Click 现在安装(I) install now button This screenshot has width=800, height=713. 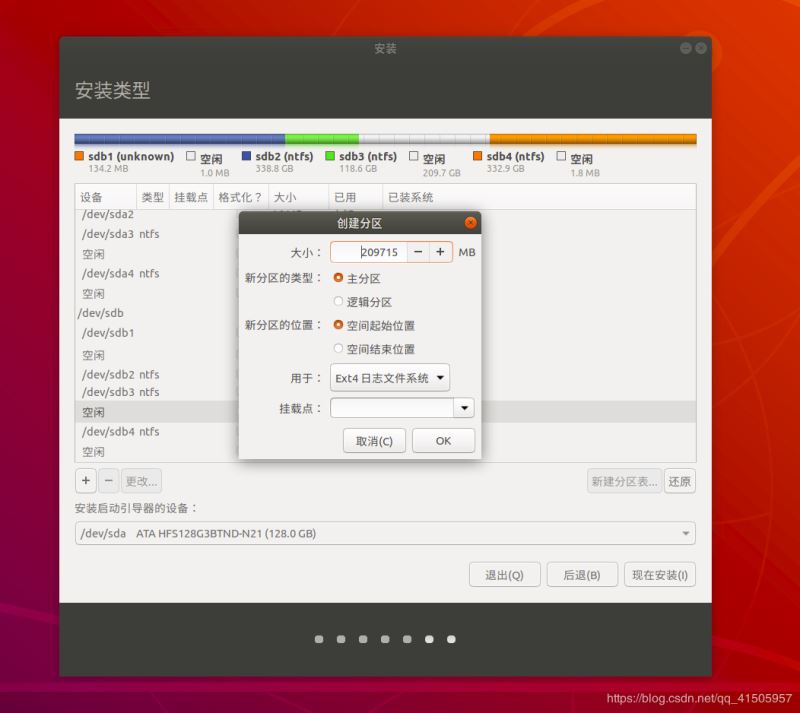tap(660, 575)
